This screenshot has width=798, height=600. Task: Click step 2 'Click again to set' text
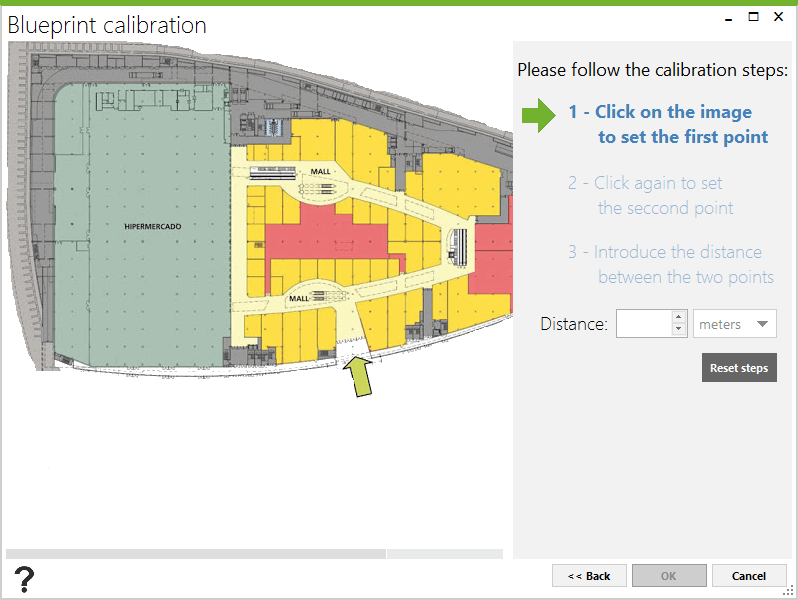(651, 195)
